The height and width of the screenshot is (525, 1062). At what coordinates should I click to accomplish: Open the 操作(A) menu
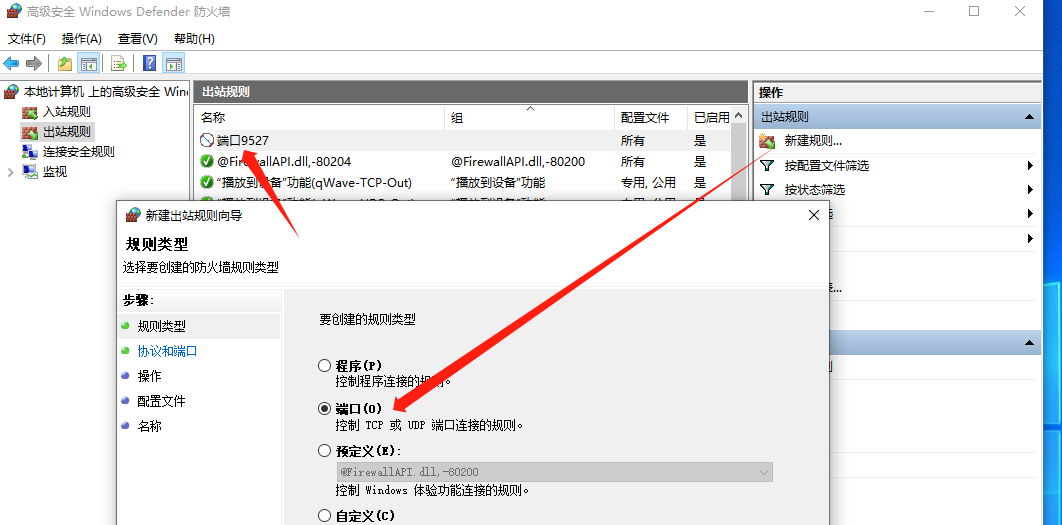pyautogui.click(x=81, y=39)
